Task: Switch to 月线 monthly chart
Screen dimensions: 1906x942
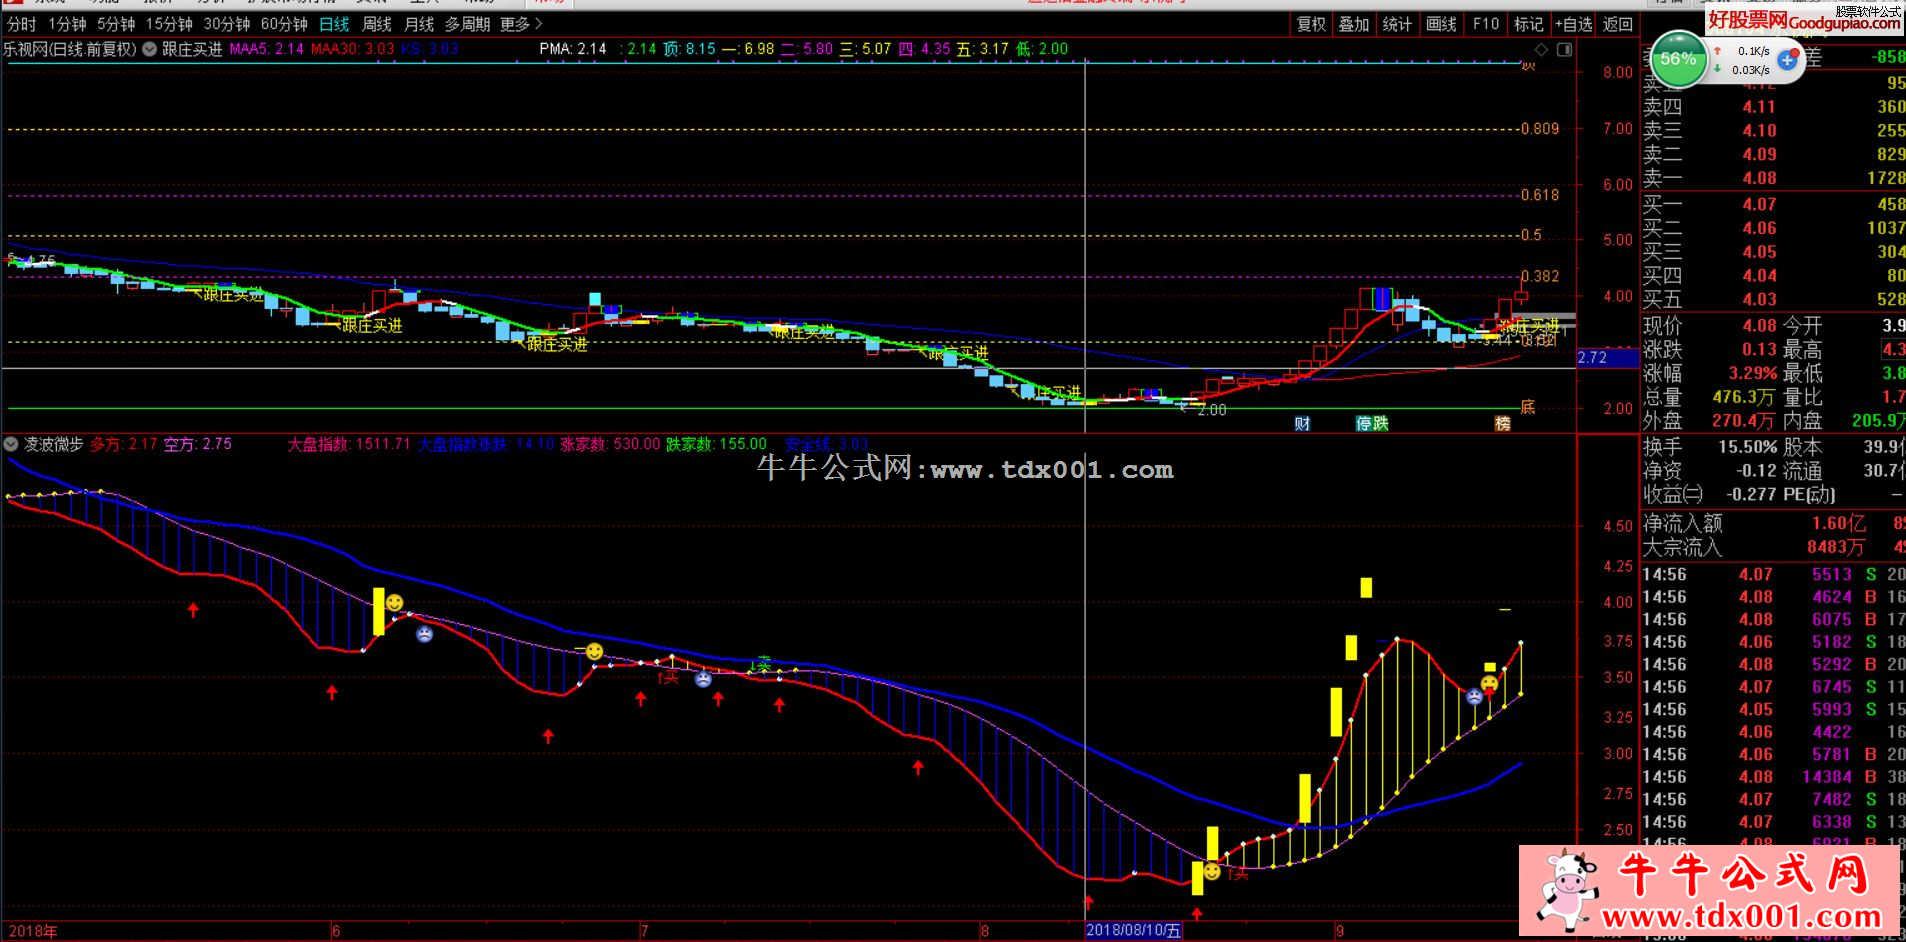Action: tap(419, 24)
